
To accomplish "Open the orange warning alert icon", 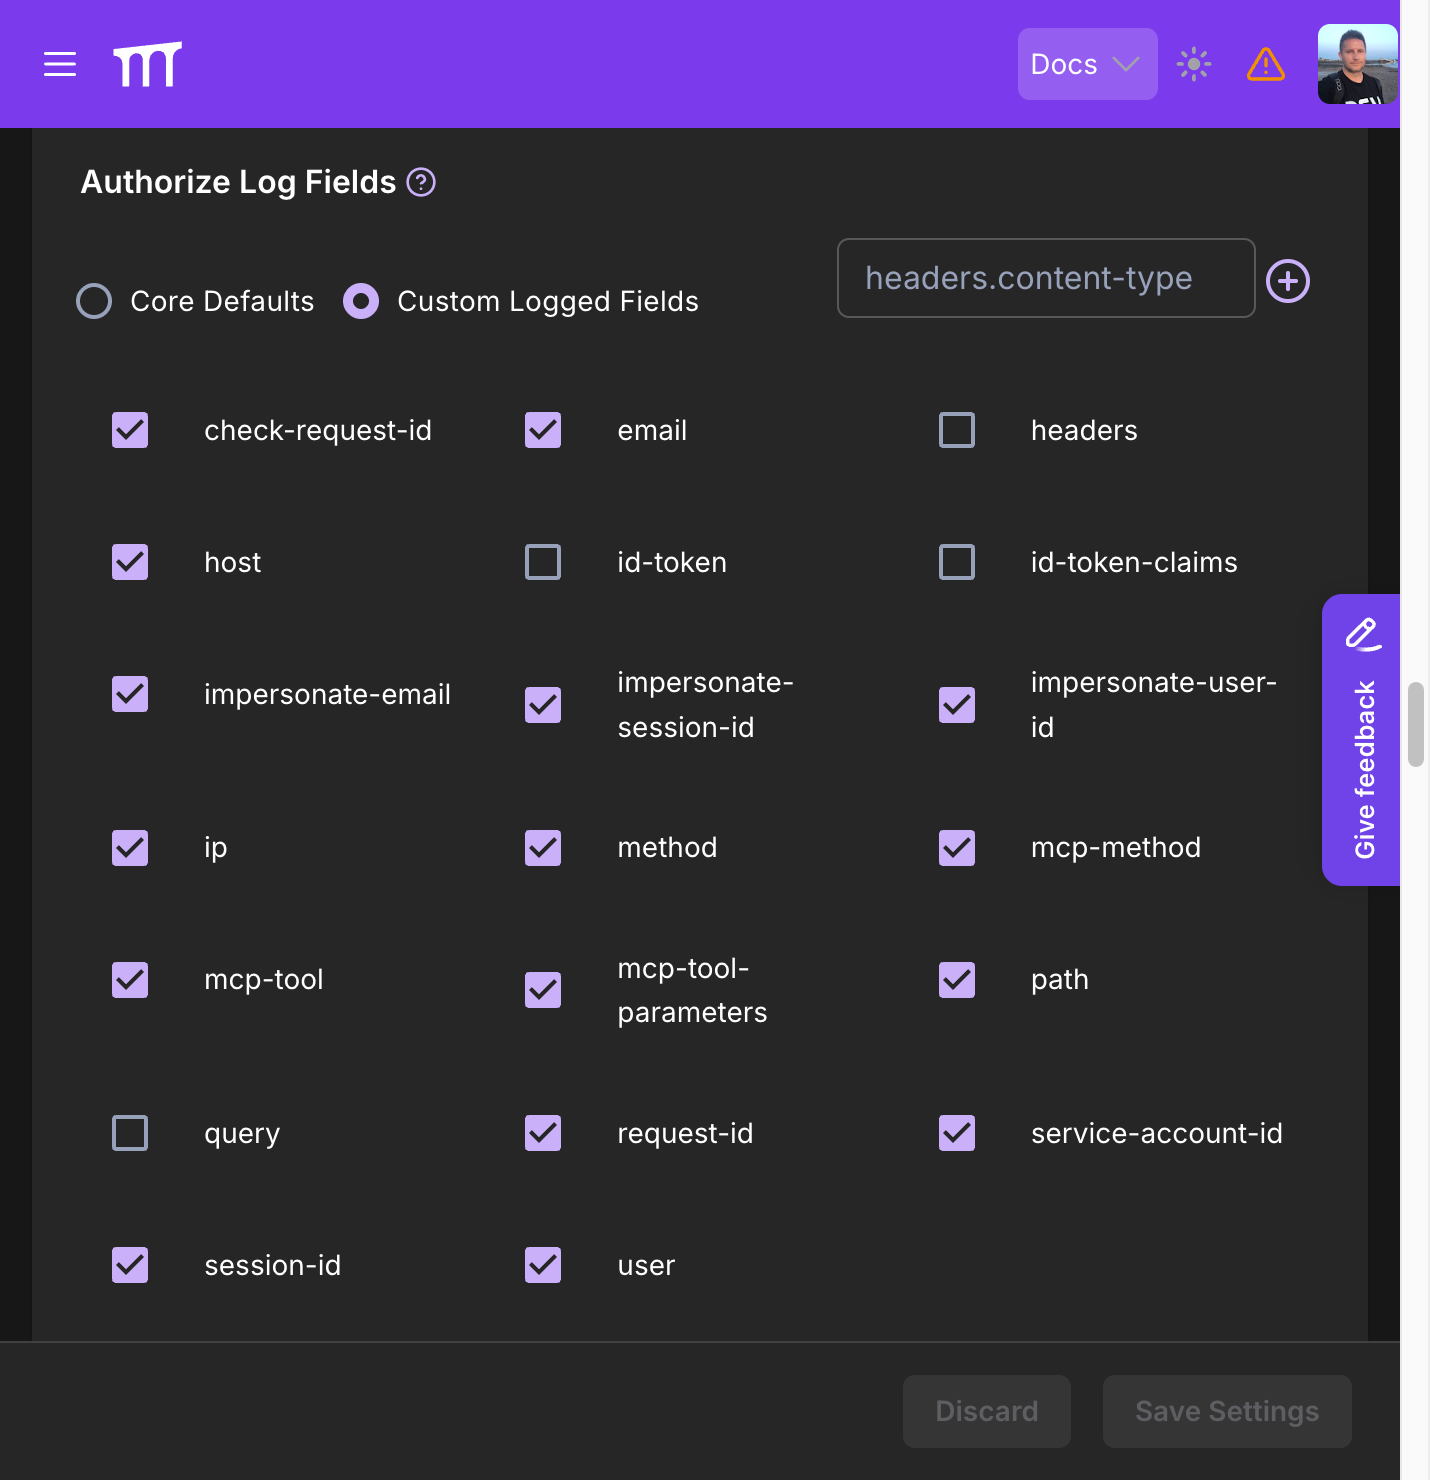I will [x=1266, y=64].
